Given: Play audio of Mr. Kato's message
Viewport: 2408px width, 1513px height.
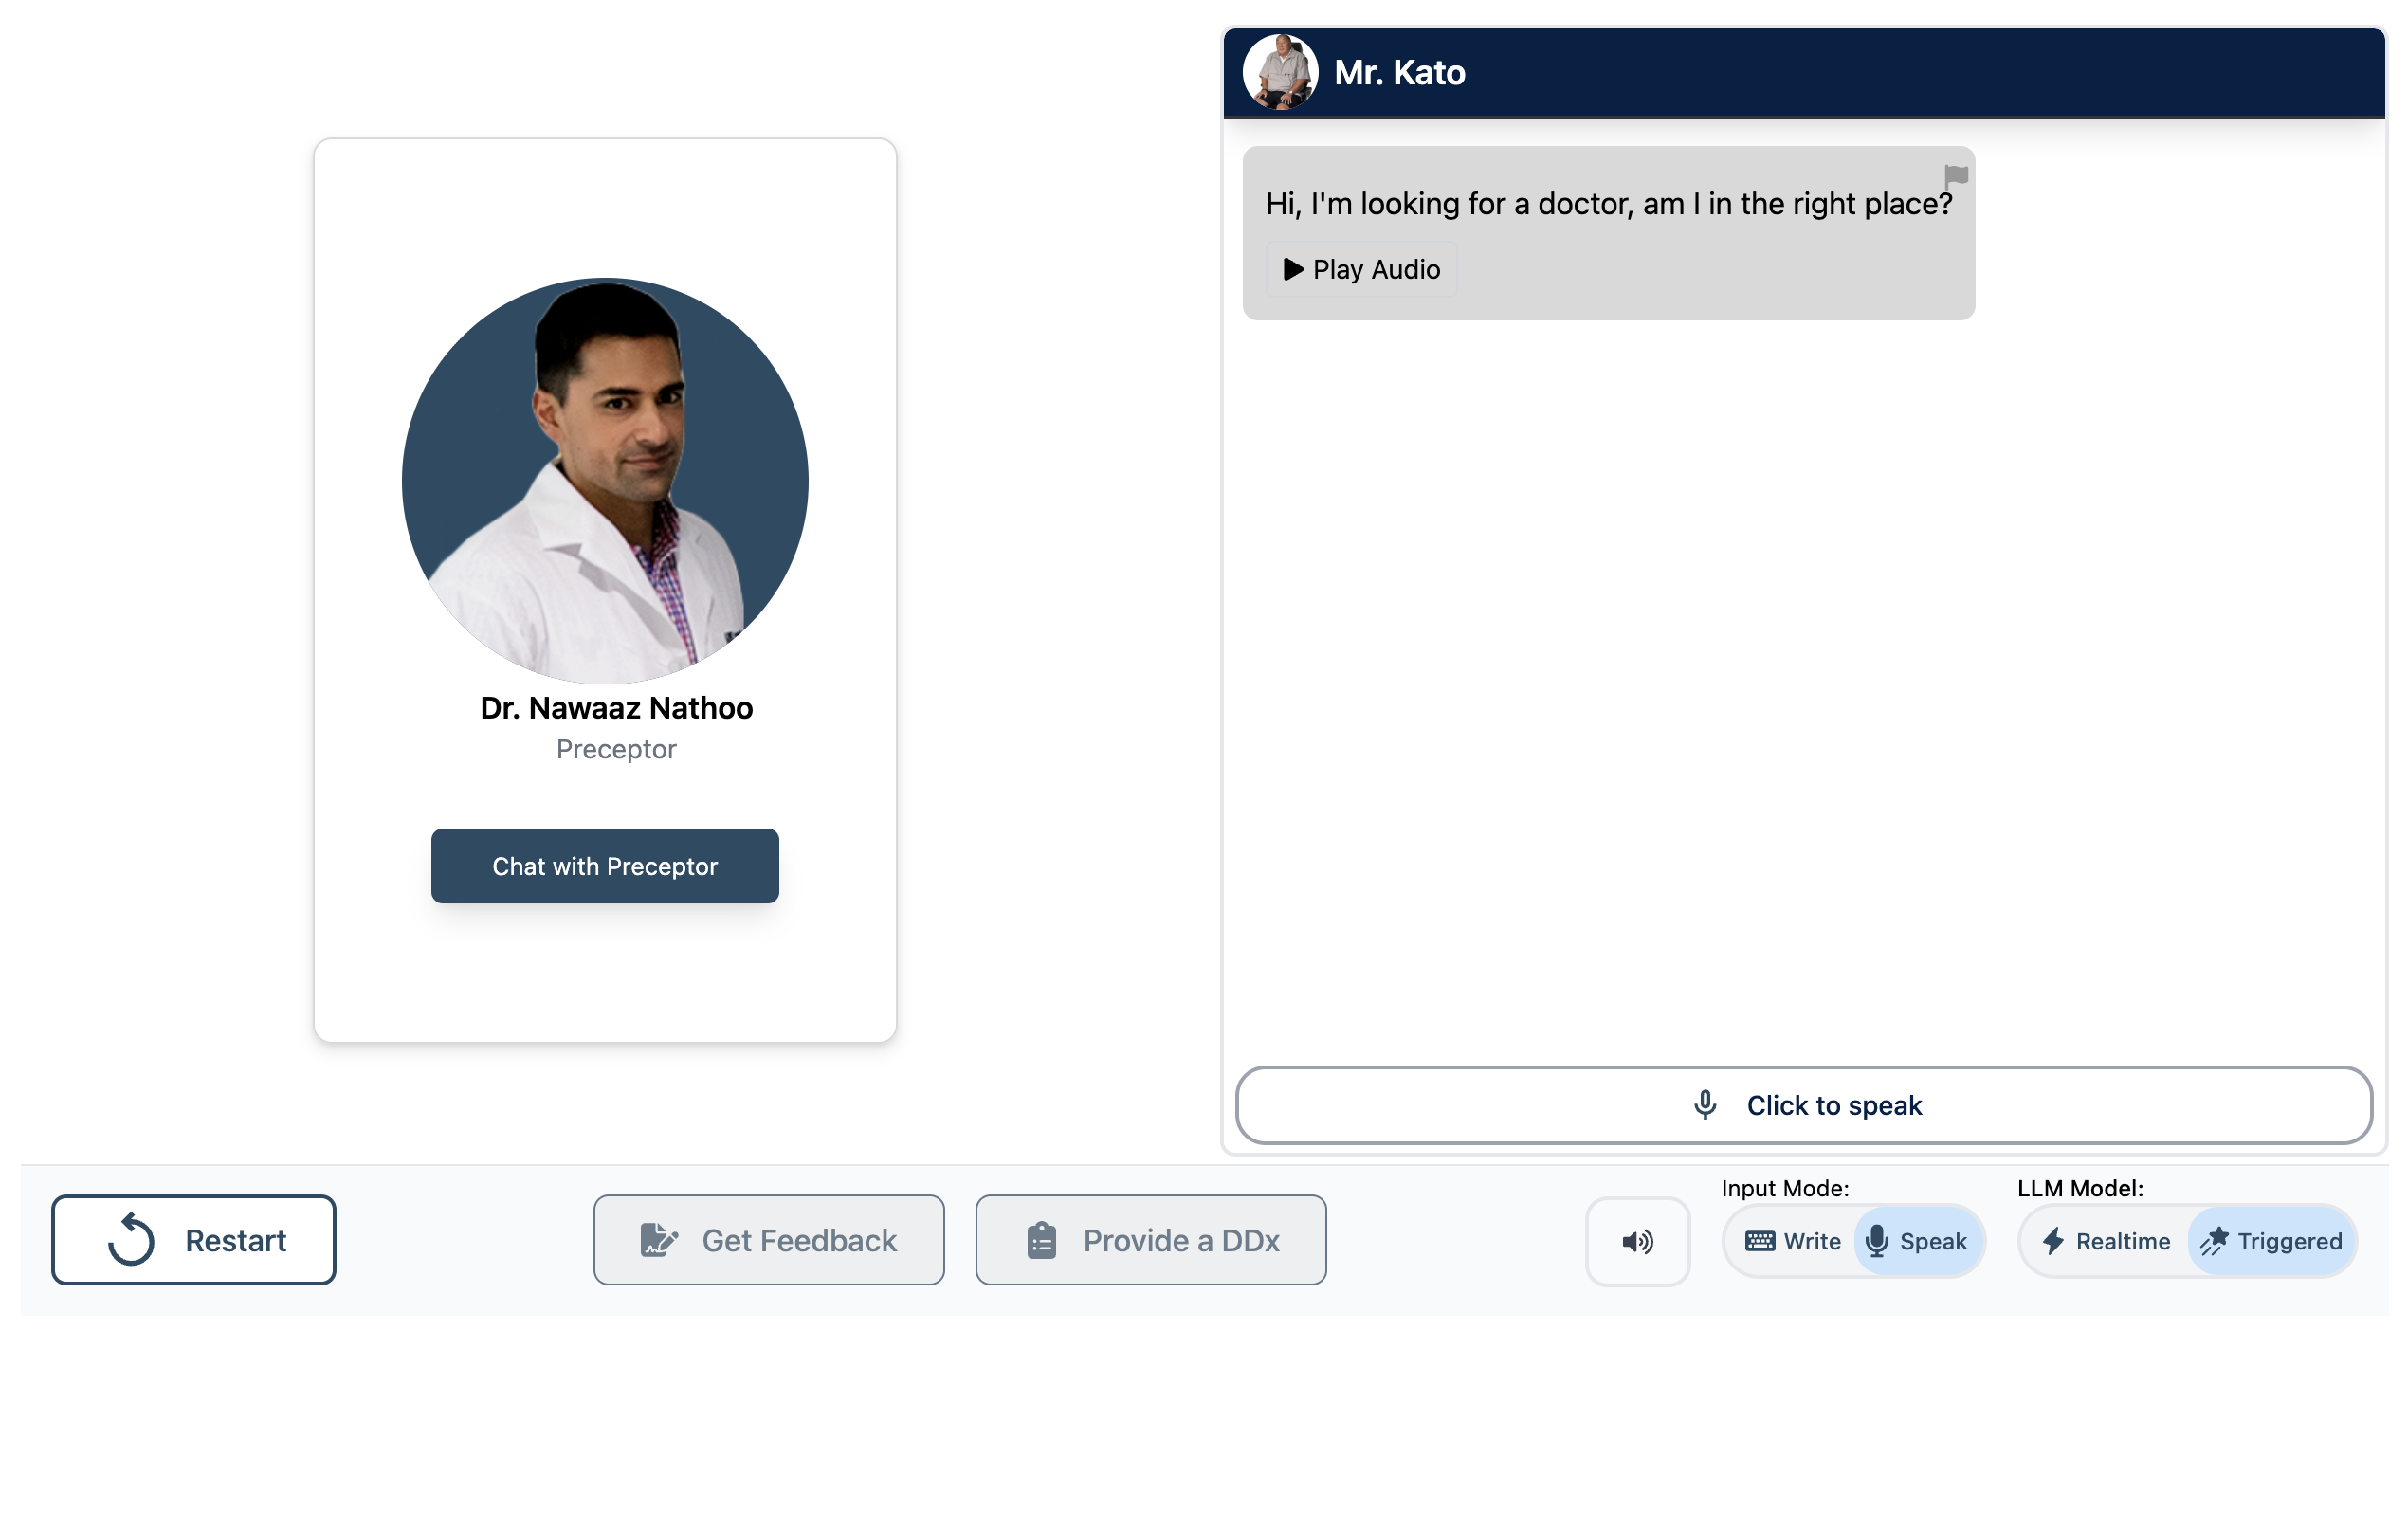Looking at the screenshot, I should pyautogui.click(x=1361, y=269).
